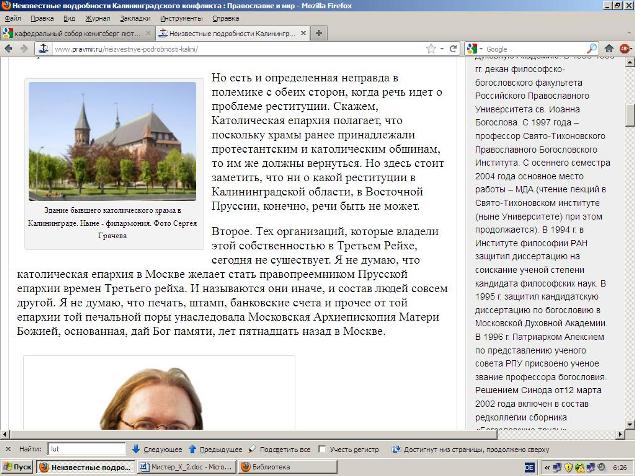
Task: Switch to Firefox Неизвестные подро taskbar button
Action: click(x=85, y=467)
